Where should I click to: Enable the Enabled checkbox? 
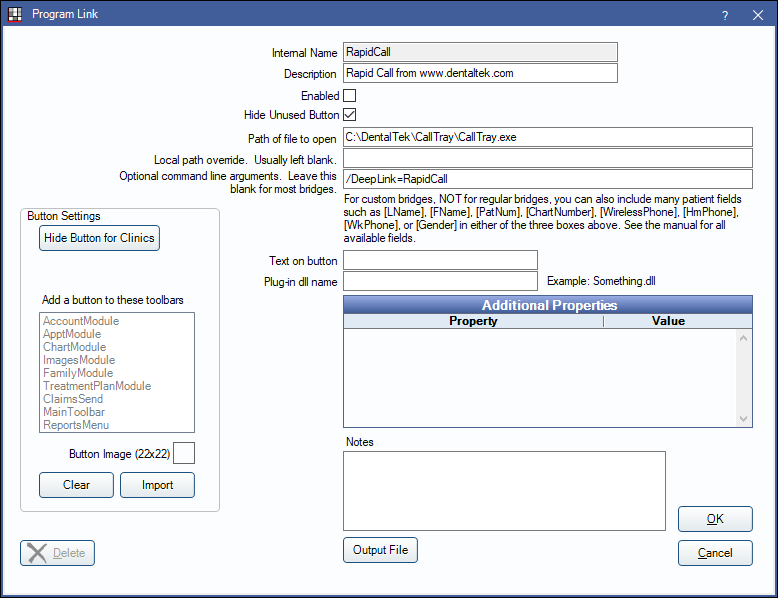[x=350, y=95]
